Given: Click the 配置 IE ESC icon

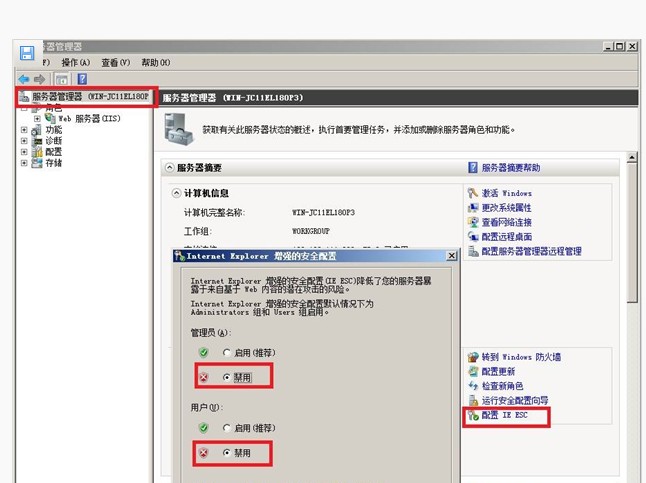Looking at the screenshot, I should point(473,415).
